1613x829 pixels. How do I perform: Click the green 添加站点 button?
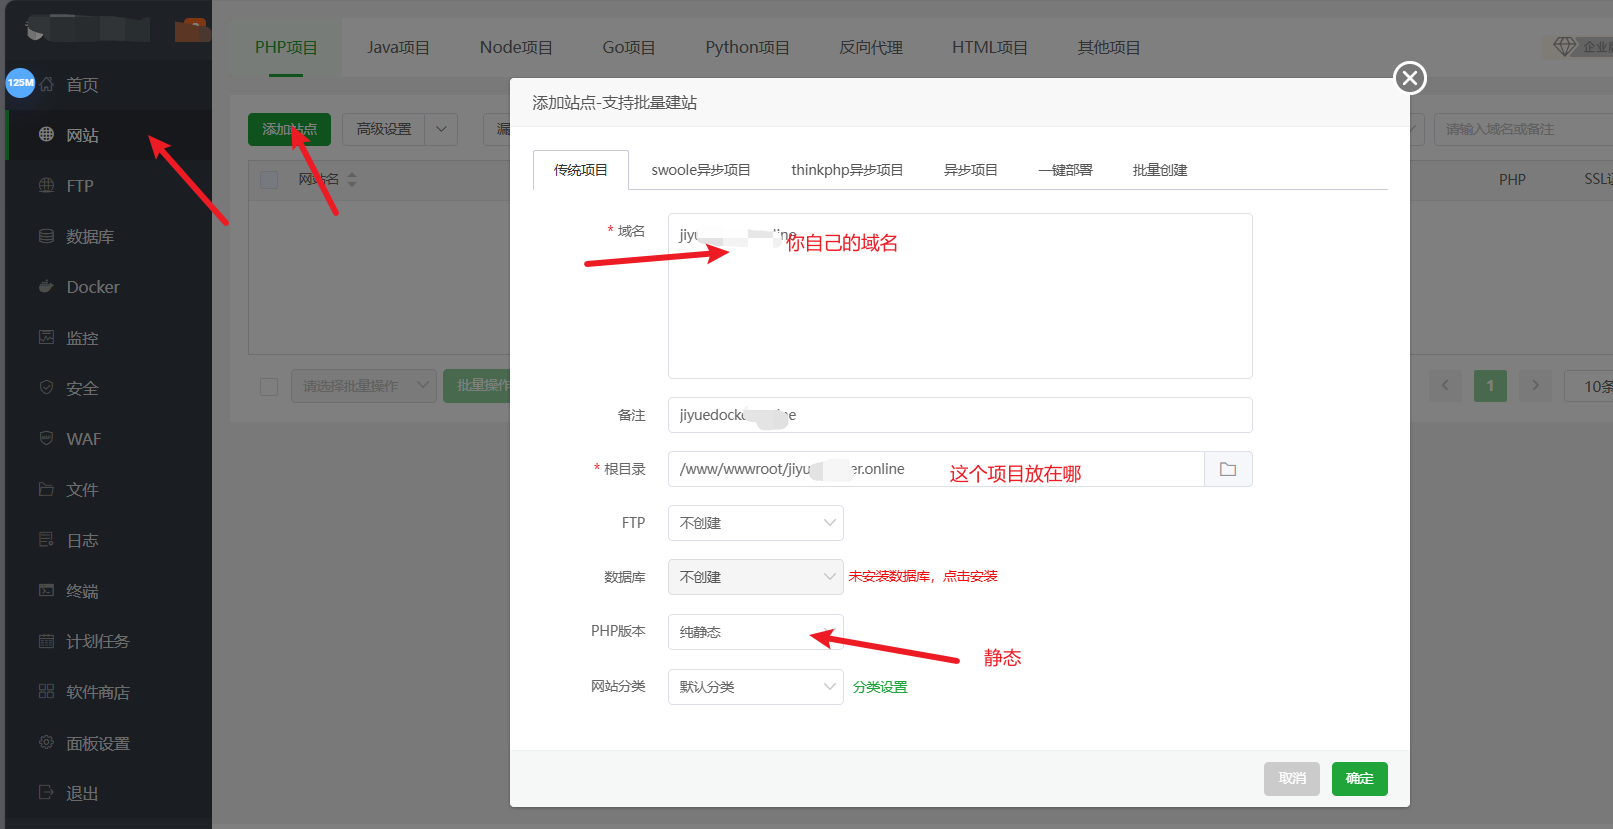click(x=289, y=129)
